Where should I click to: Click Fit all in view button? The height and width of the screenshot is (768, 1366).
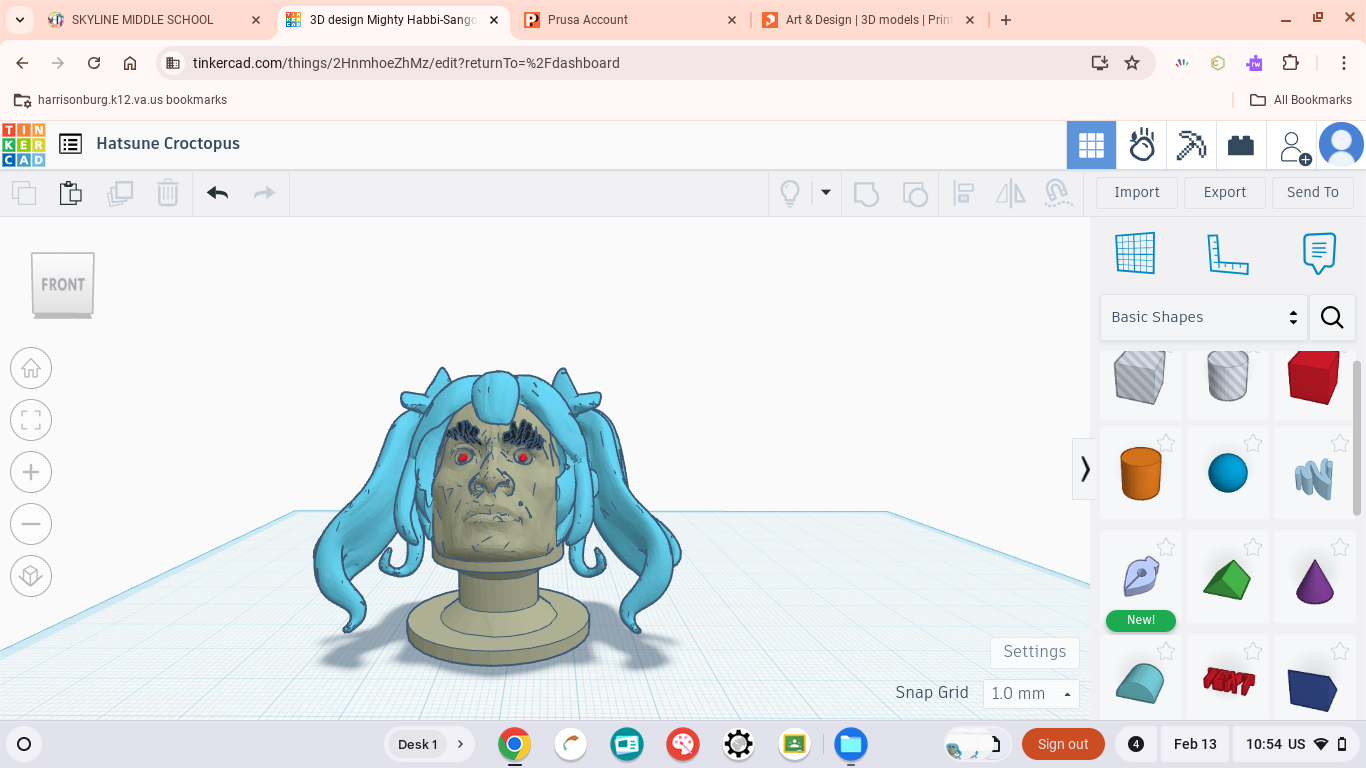click(x=31, y=420)
